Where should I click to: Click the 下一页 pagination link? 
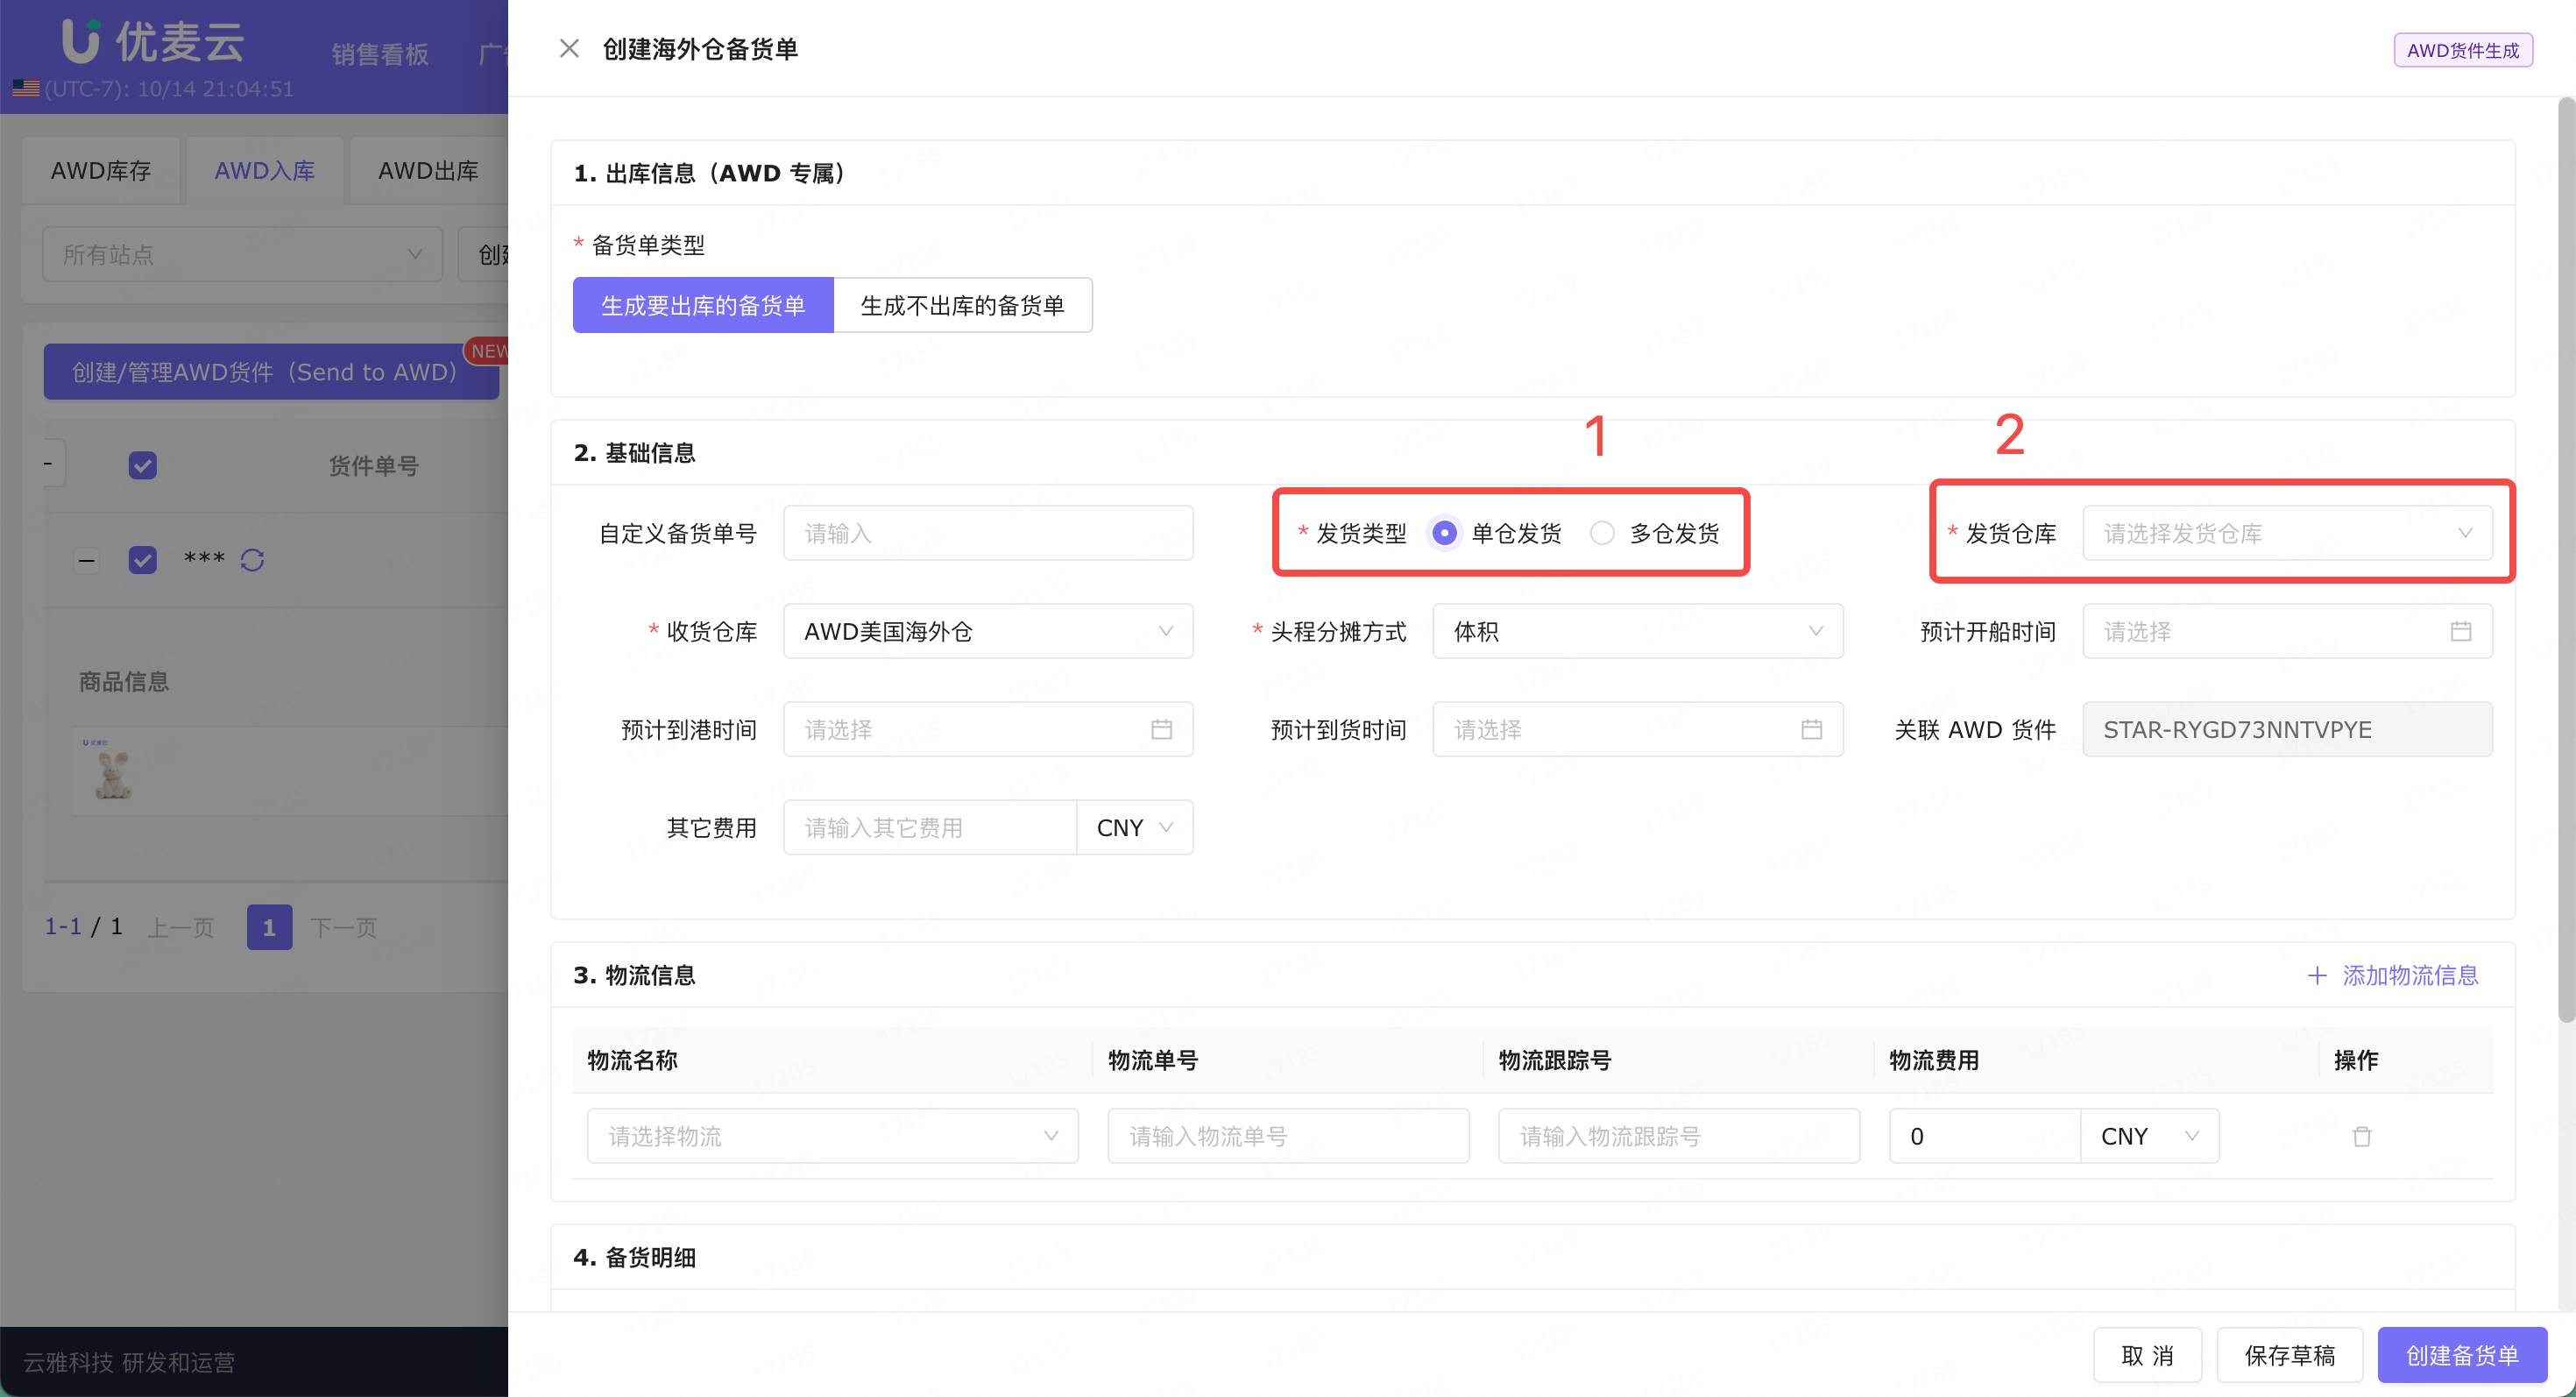tap(343, 927)
